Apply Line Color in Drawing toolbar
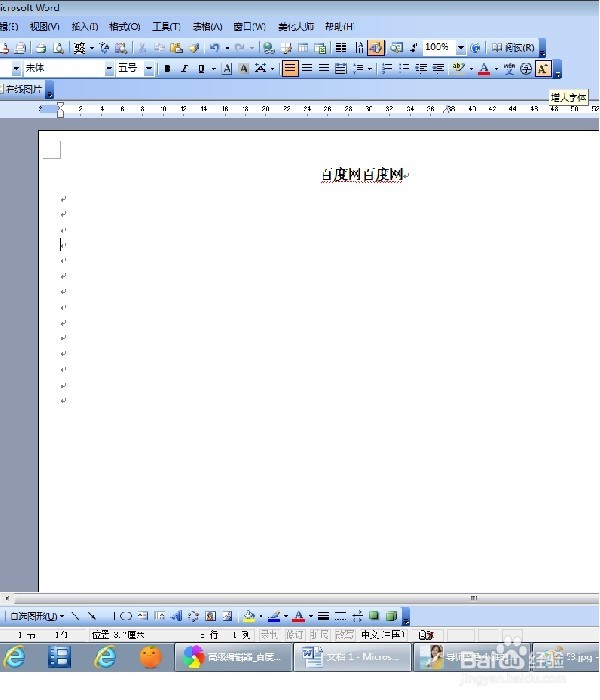This screenshot has height=700, width=600. pyautogui.click(x=274, y=617)
